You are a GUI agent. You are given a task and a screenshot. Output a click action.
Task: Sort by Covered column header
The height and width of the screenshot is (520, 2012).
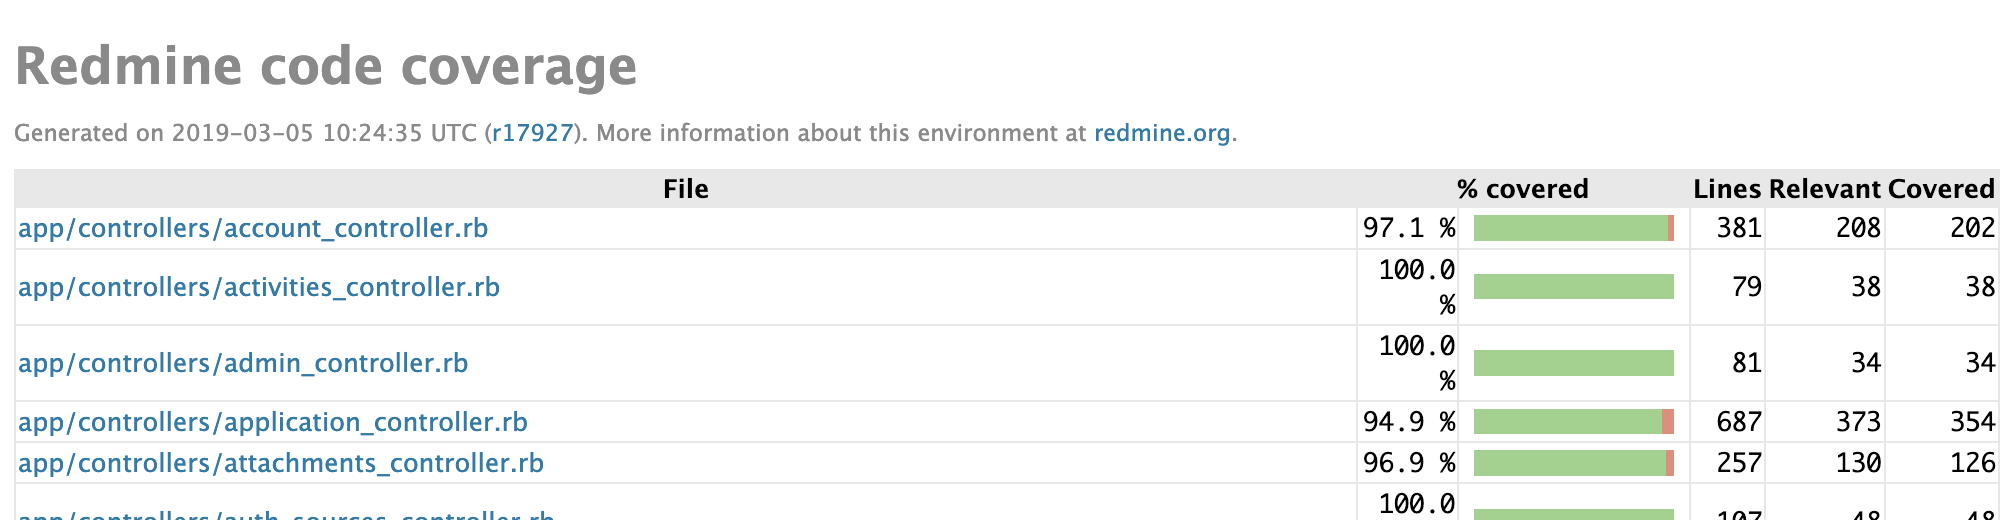pos(1941,189)
